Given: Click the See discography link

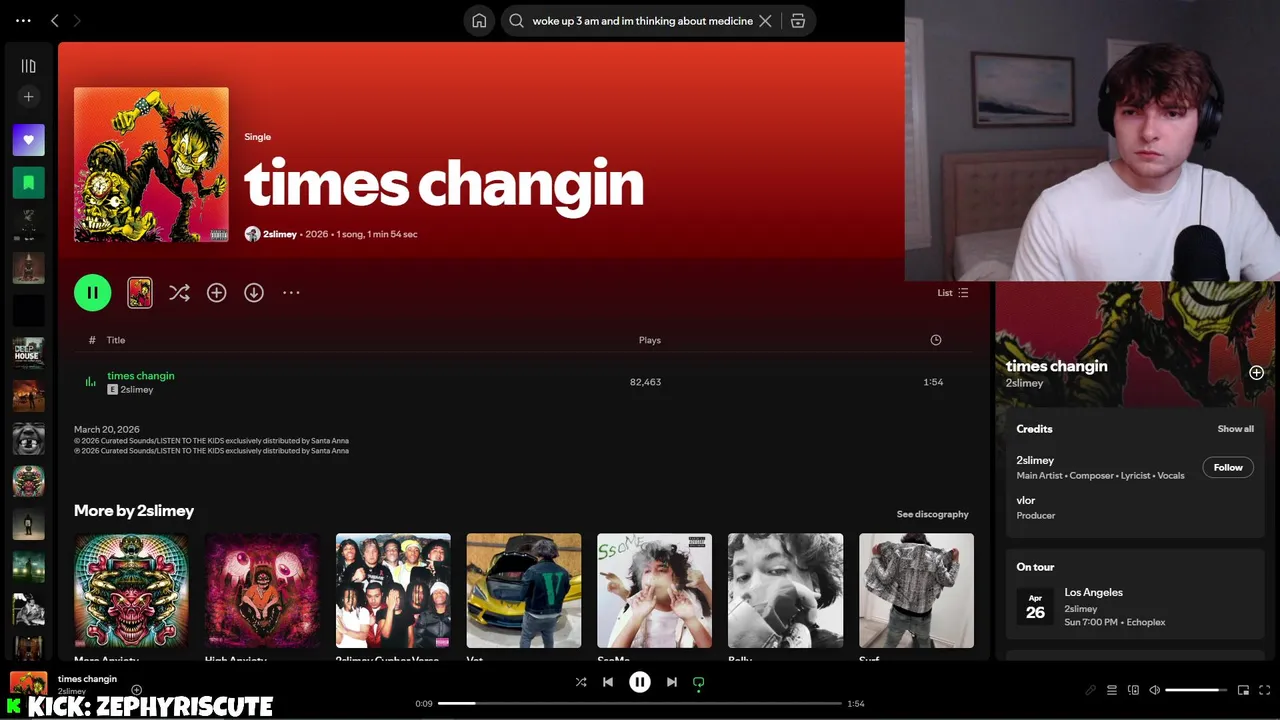Looking at the screenshot, I should (932, 514).
